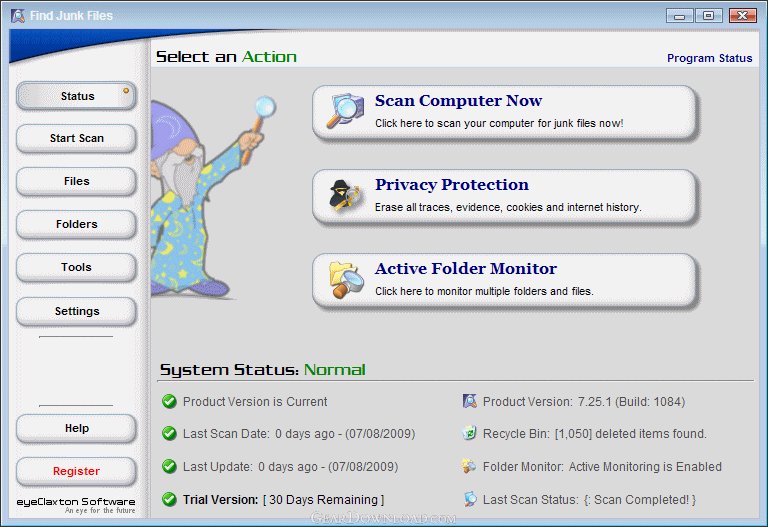Select the Privacy Protection action
The width and height of the screenshot is (768, 527).
point(504,196)
